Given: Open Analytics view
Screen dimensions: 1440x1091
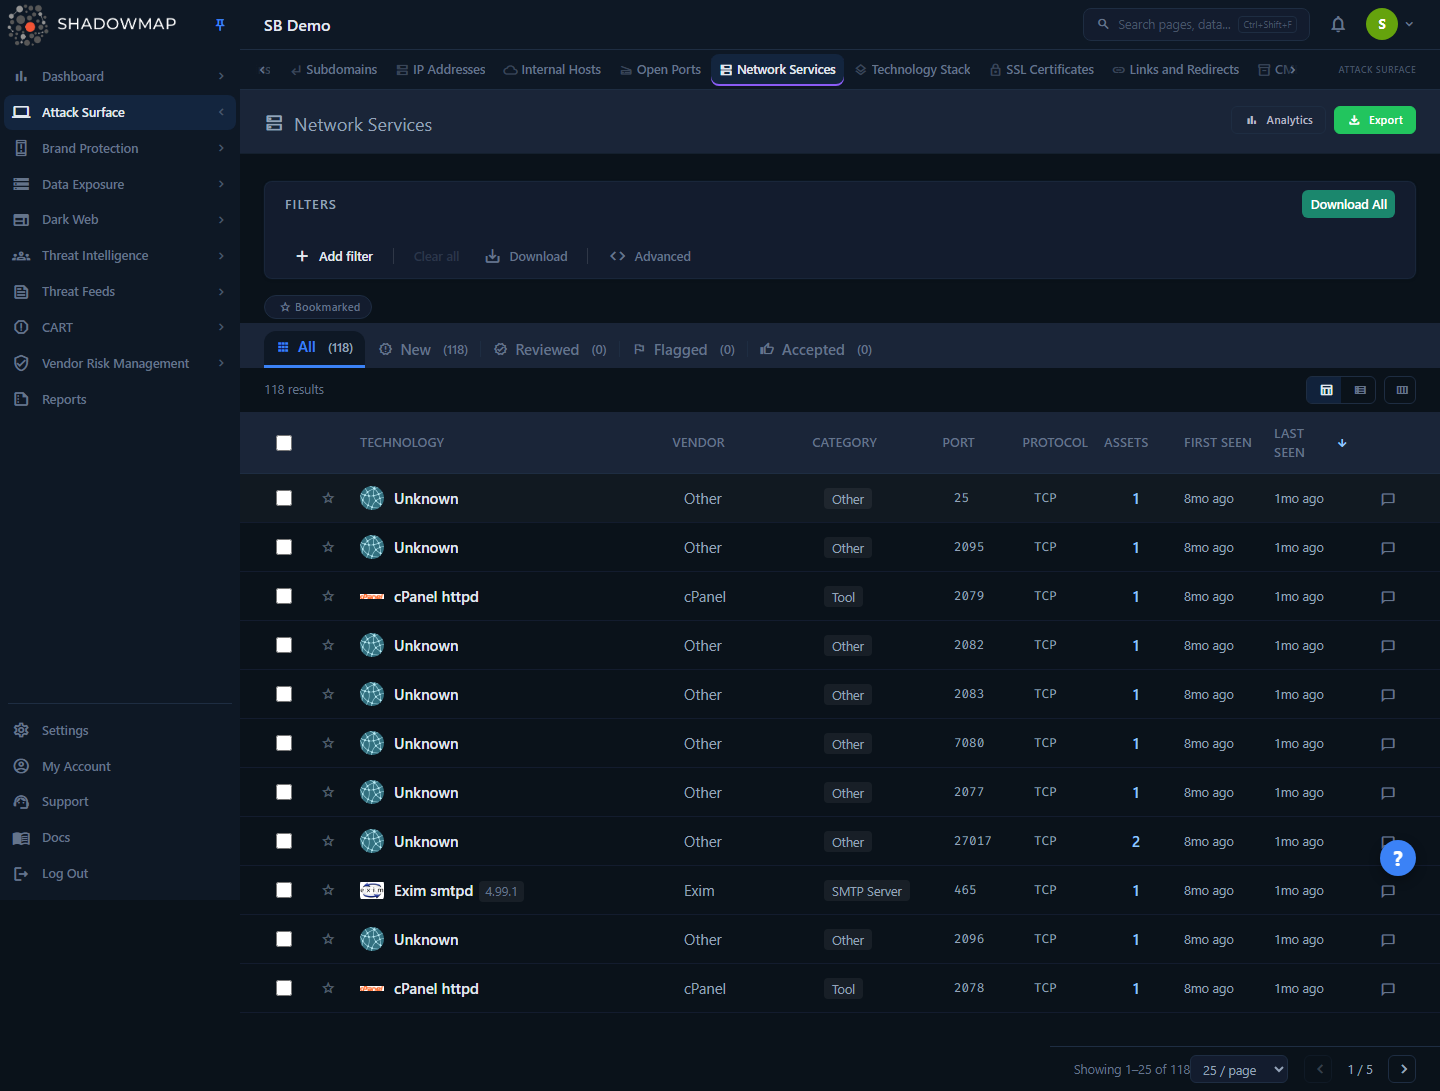Looking at the screenshot, I should 1279,120.
